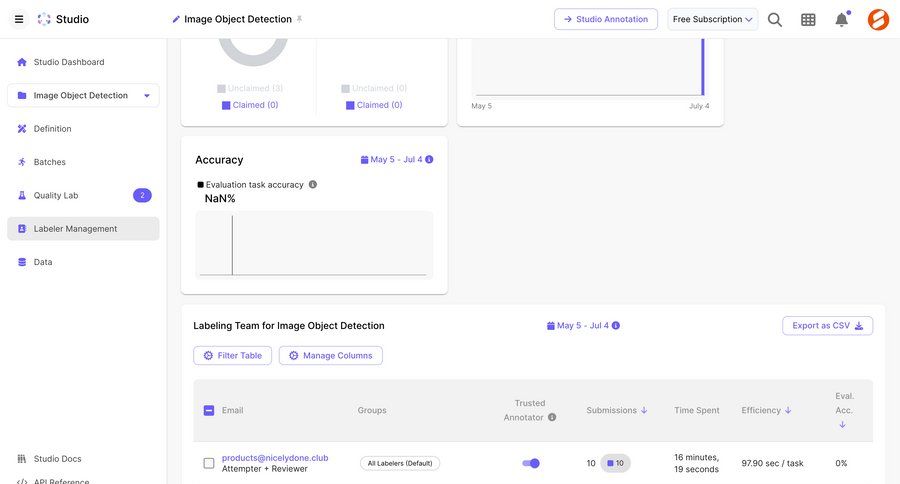
Task: Click the Manage Columns button
Action: (x=331, y=355)
